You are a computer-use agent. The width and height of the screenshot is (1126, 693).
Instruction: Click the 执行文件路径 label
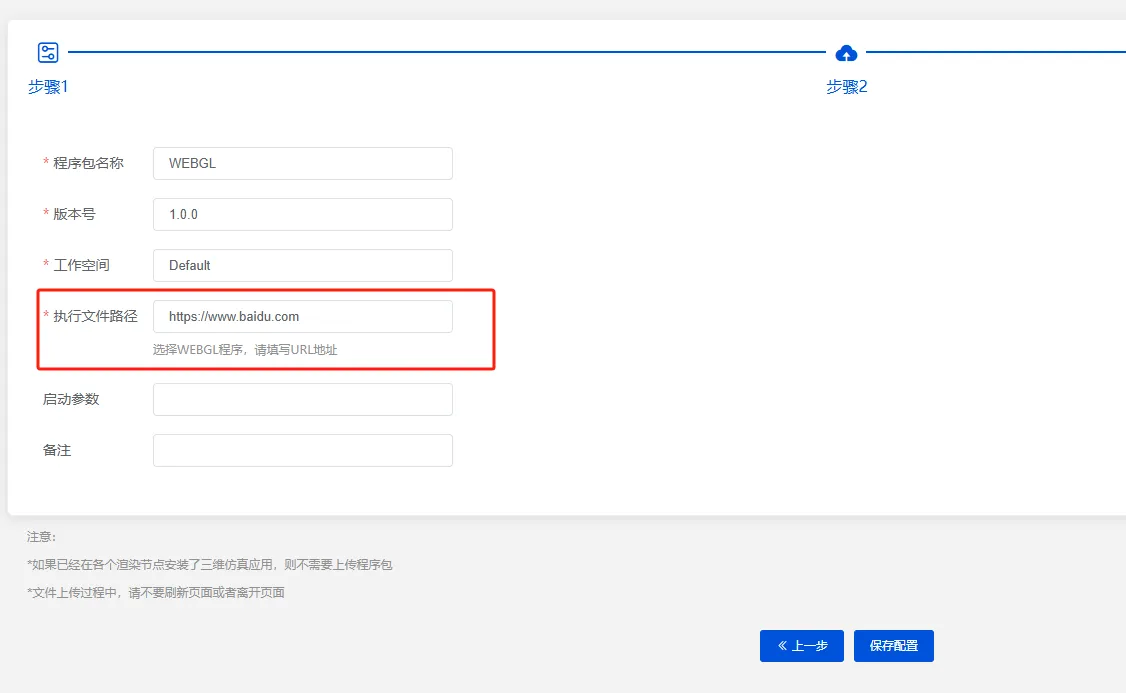click(x=96, y=316)
